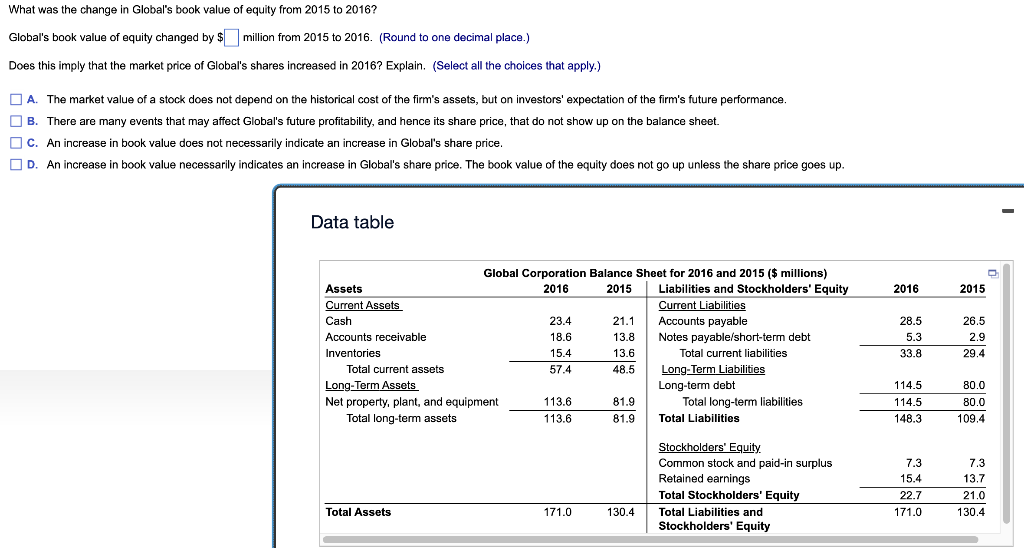The width and height of the screenshot is (1024, 548).
Task: Click 'Total long-term liabilities' label
Action: (742, 402)
